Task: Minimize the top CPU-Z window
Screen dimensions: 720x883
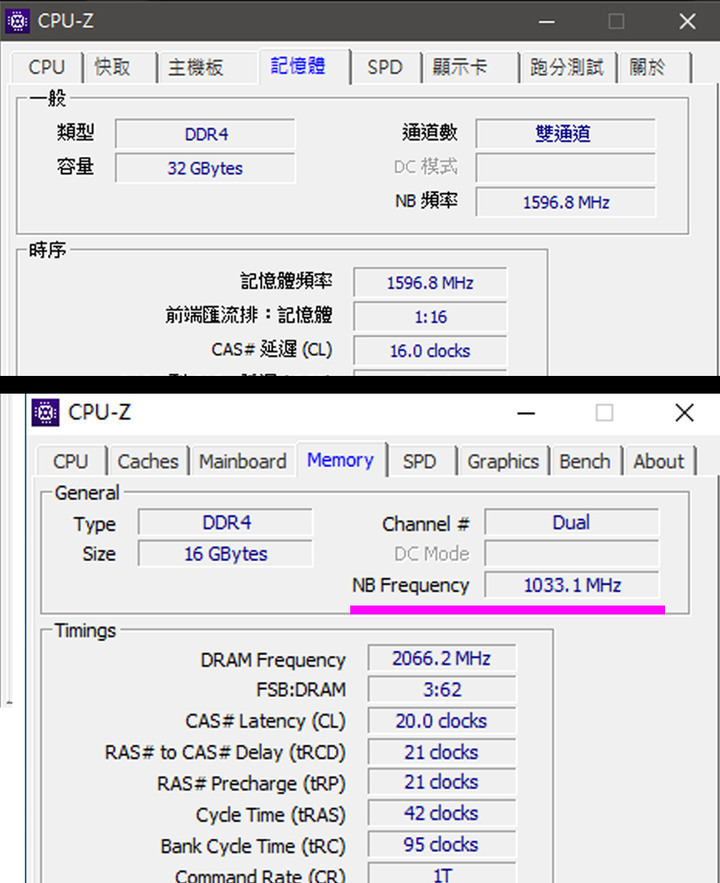Action: point(547,22)
